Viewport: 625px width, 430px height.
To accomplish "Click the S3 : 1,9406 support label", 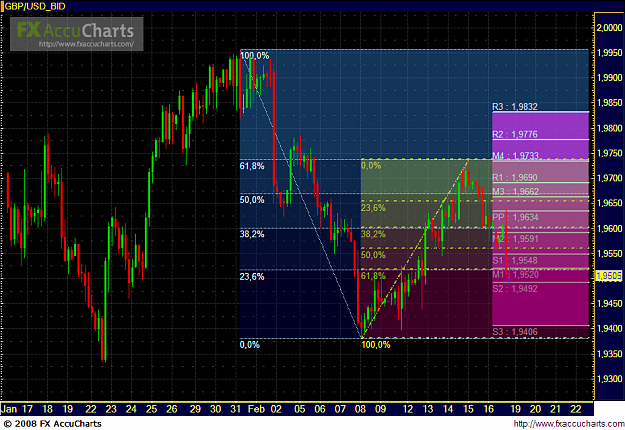I will pos(515,332).
